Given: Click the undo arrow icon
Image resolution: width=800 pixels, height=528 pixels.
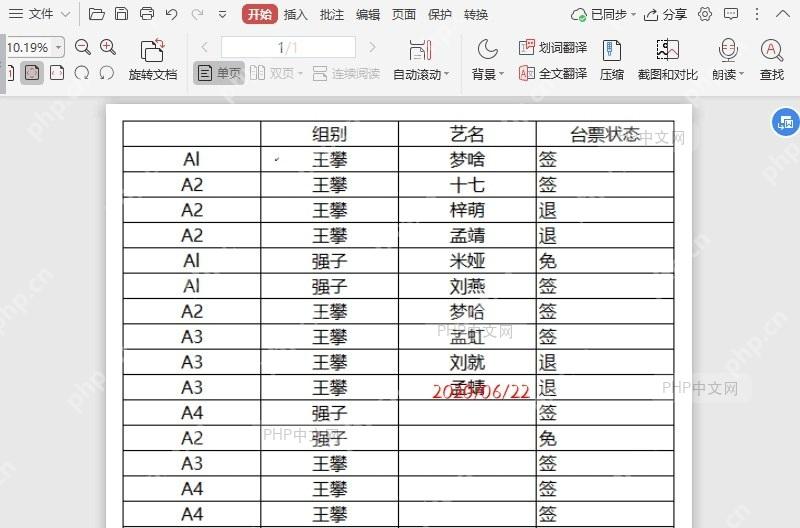Looking at the screenshot, I should coord(172,14).
